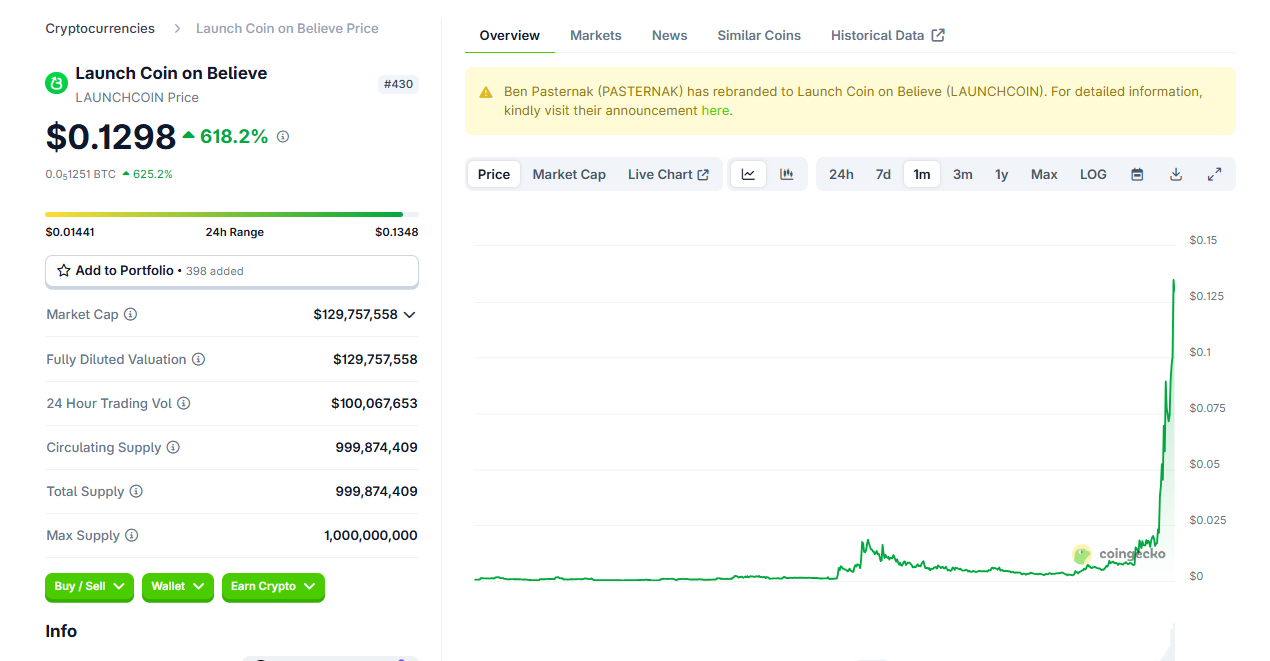The height and width of the screenshot is (661, 1270).
Task: Switch to line chart view icon
Action: [x=748, y=174]
